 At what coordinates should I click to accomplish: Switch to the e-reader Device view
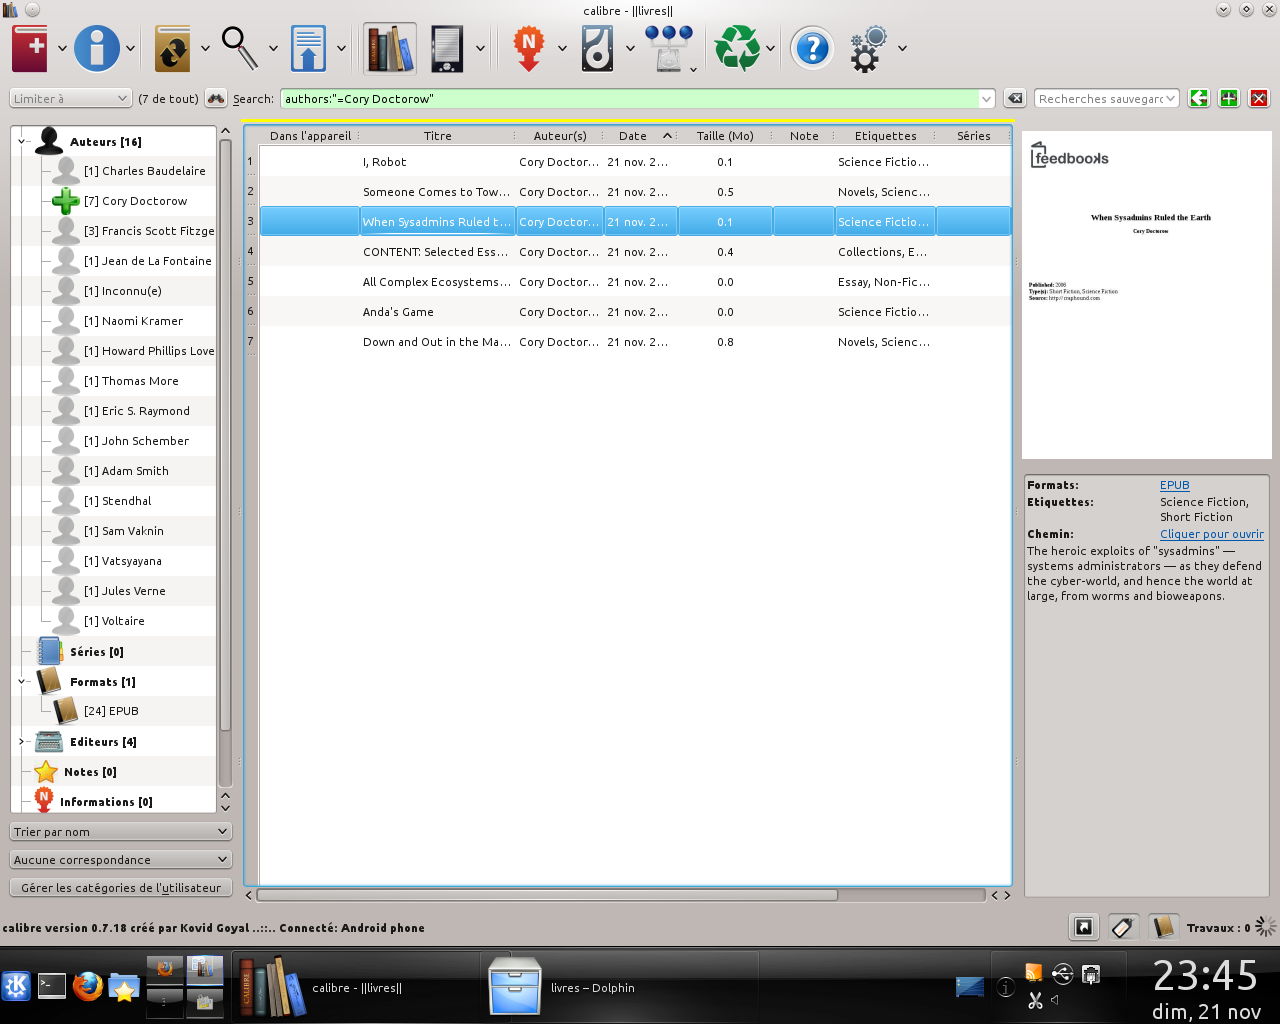447,47
